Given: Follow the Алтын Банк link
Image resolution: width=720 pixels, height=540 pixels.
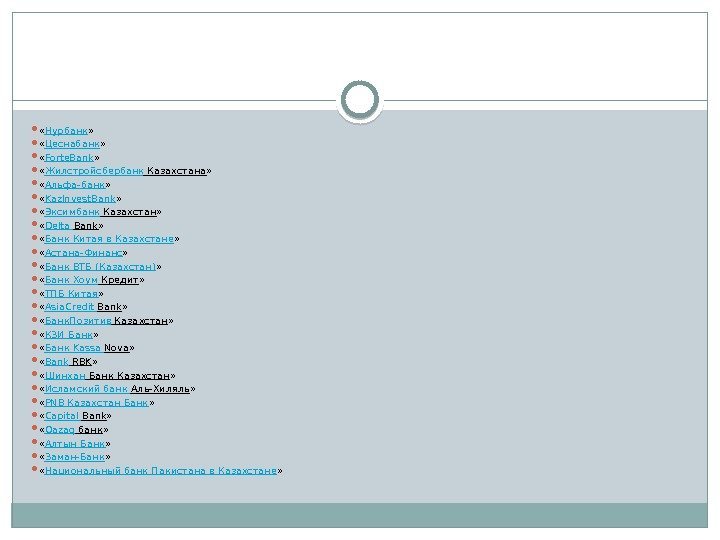Looking at the screenshot, I should (x=75, y=444).
